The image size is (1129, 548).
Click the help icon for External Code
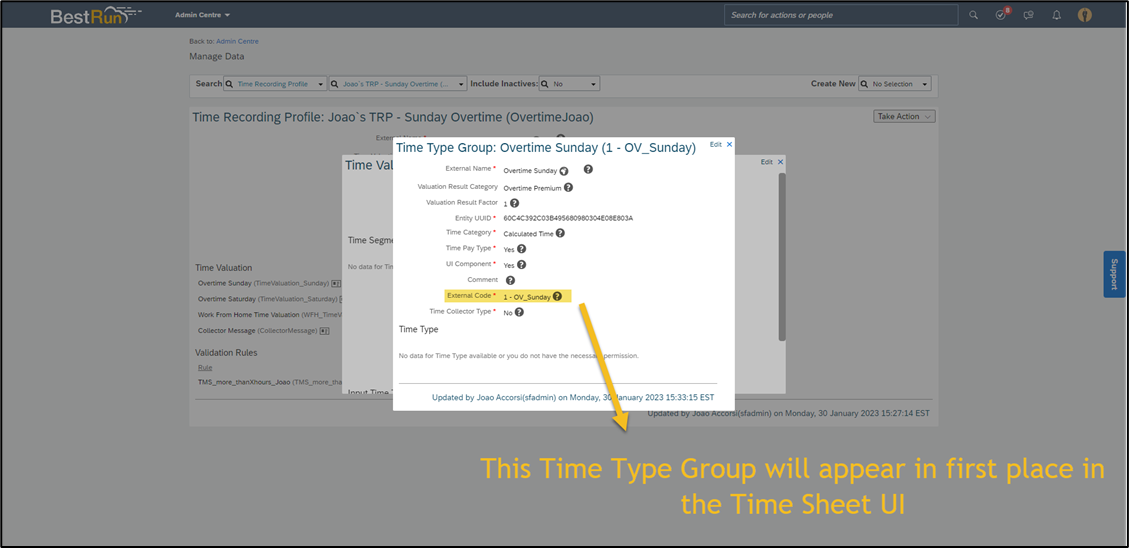pos(557,296)
